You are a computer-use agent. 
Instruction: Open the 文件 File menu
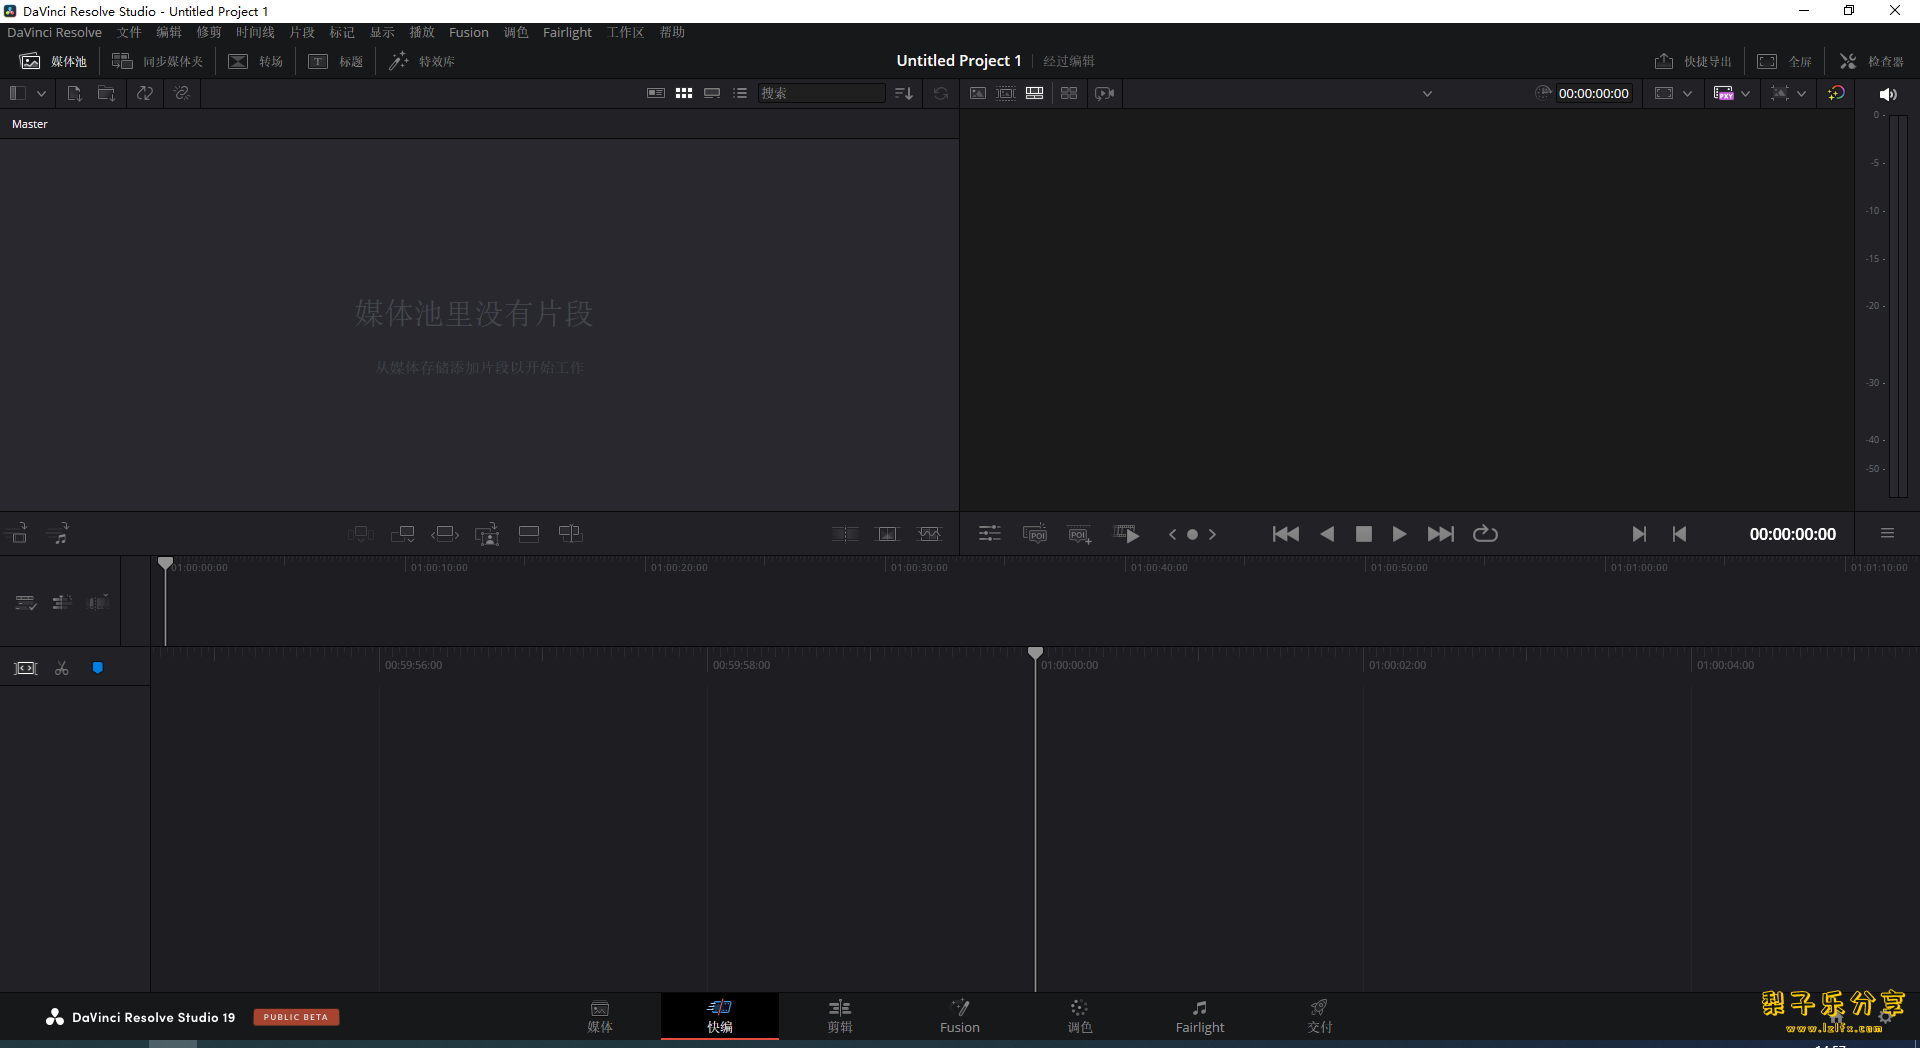coord(129,32)
